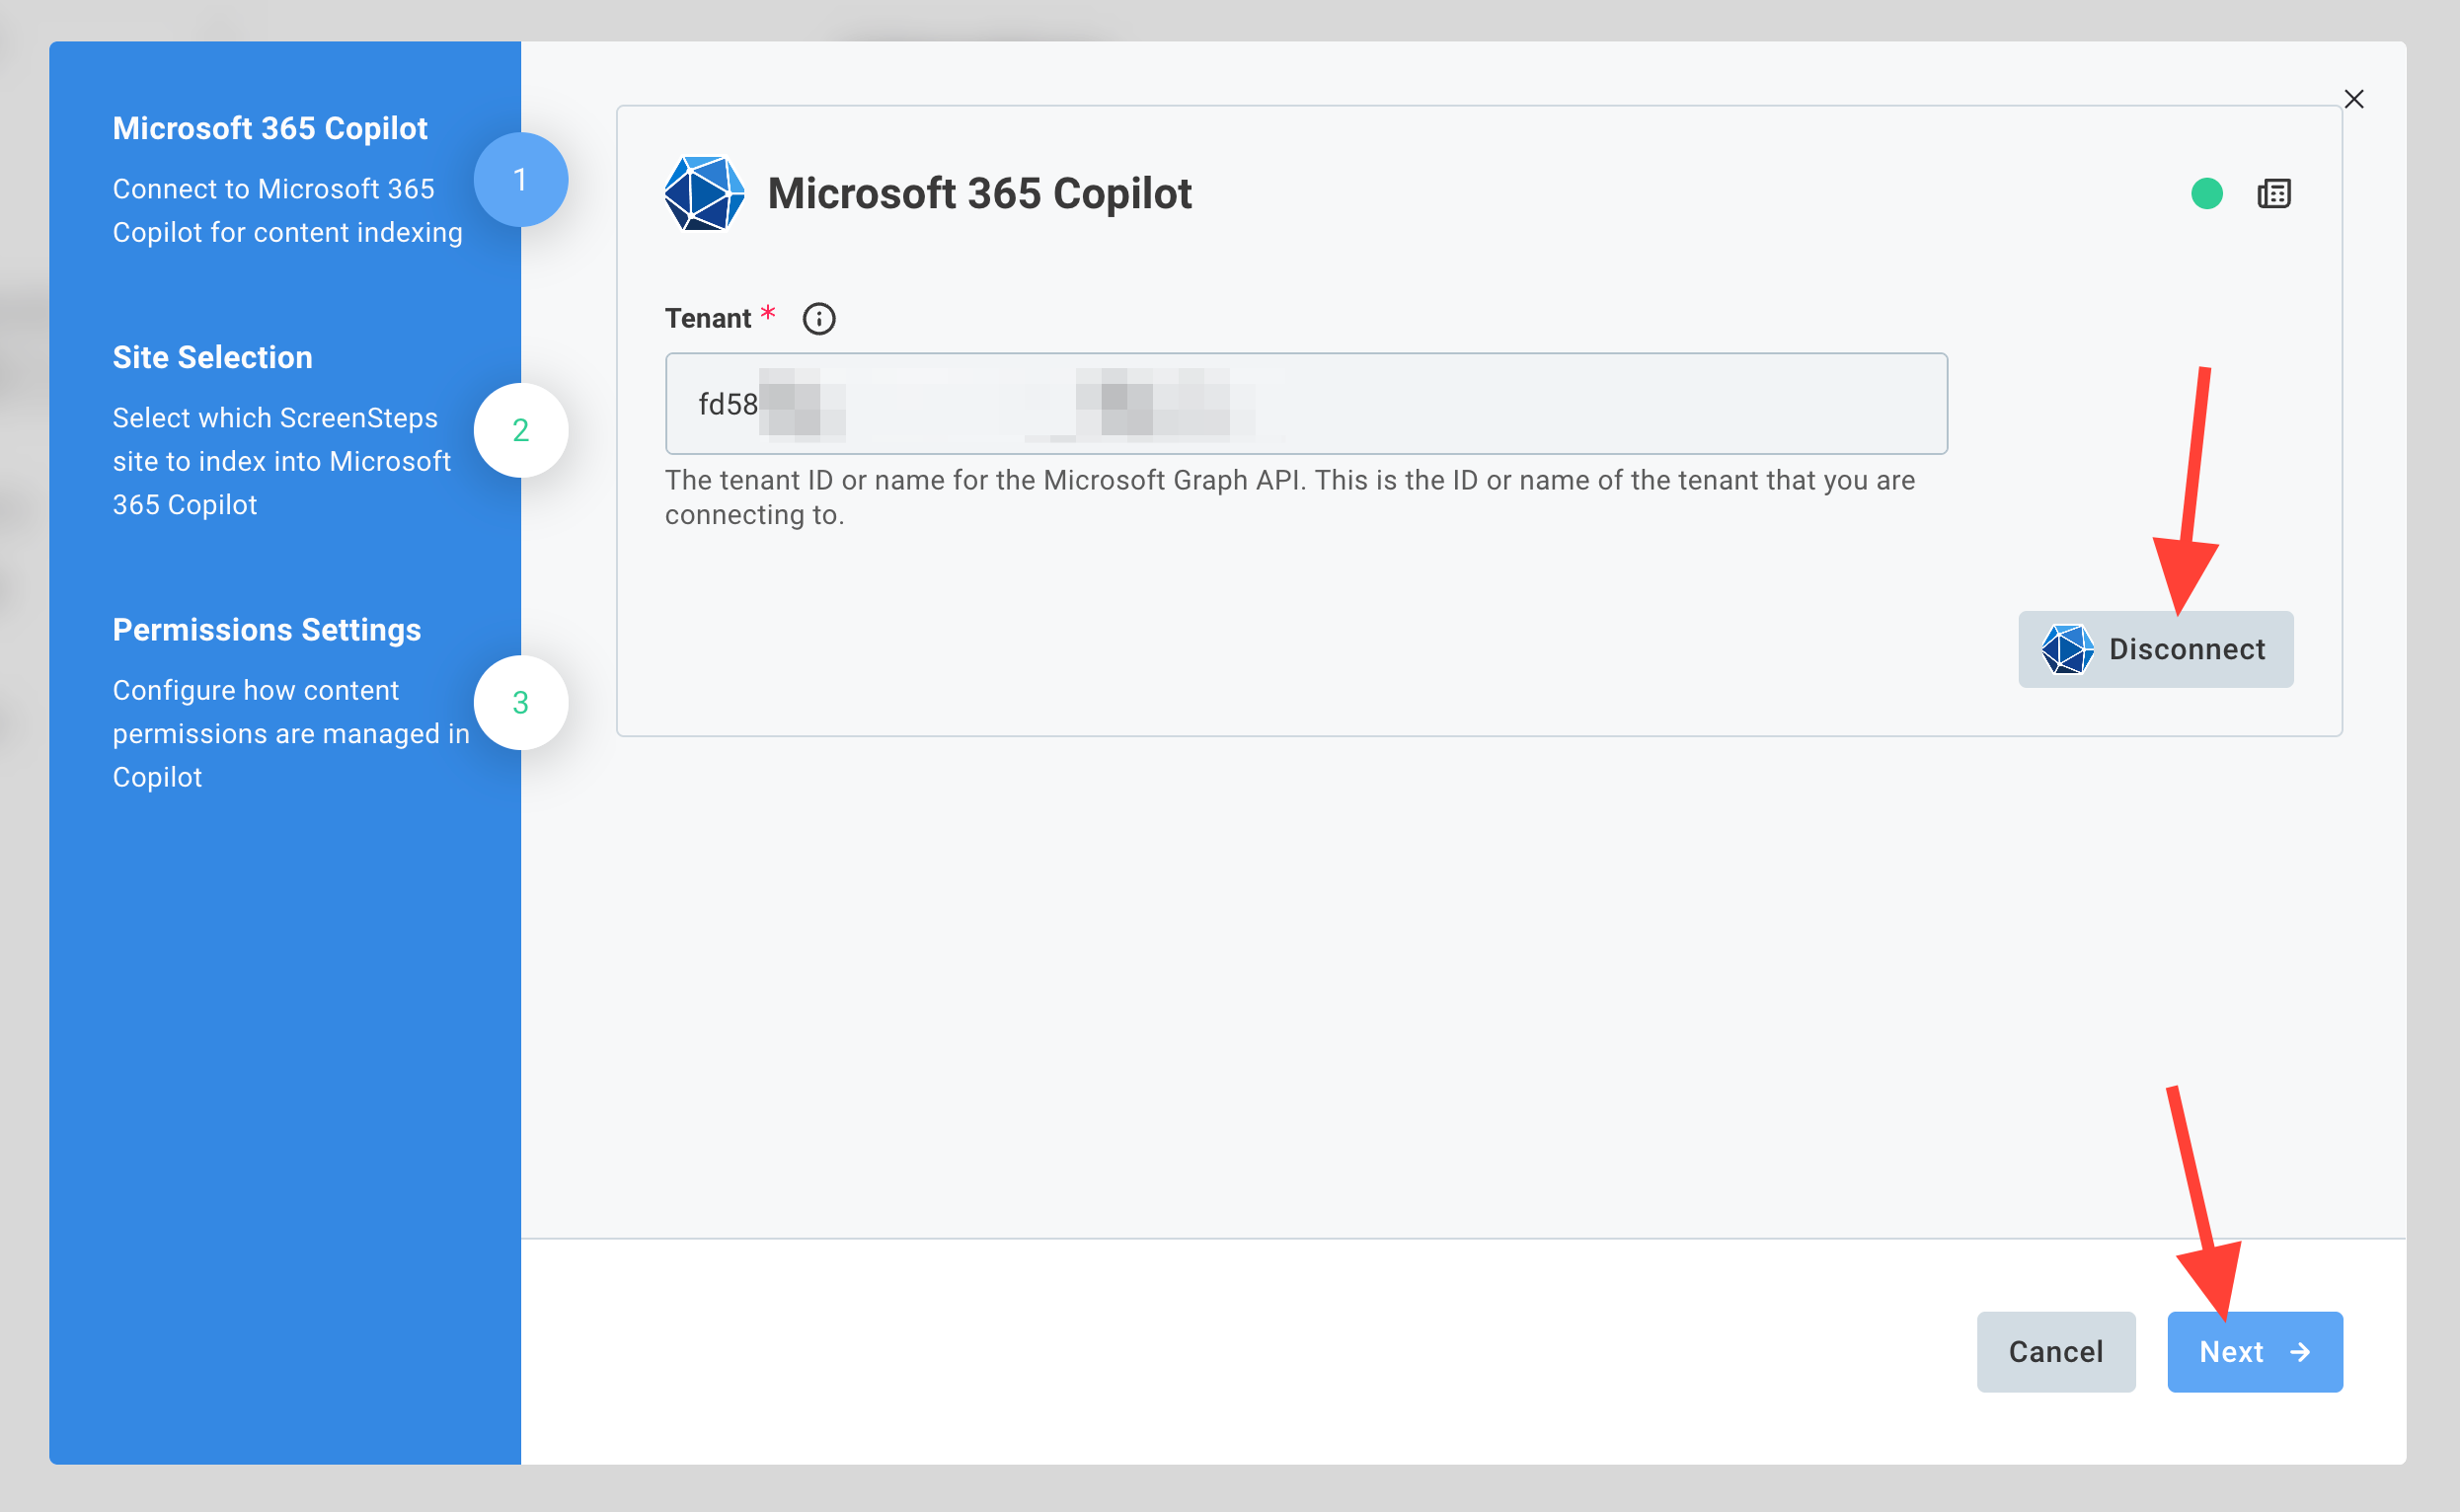
Task: Open the log icon beside the green dot
Action: click(x=2273, y=193)
